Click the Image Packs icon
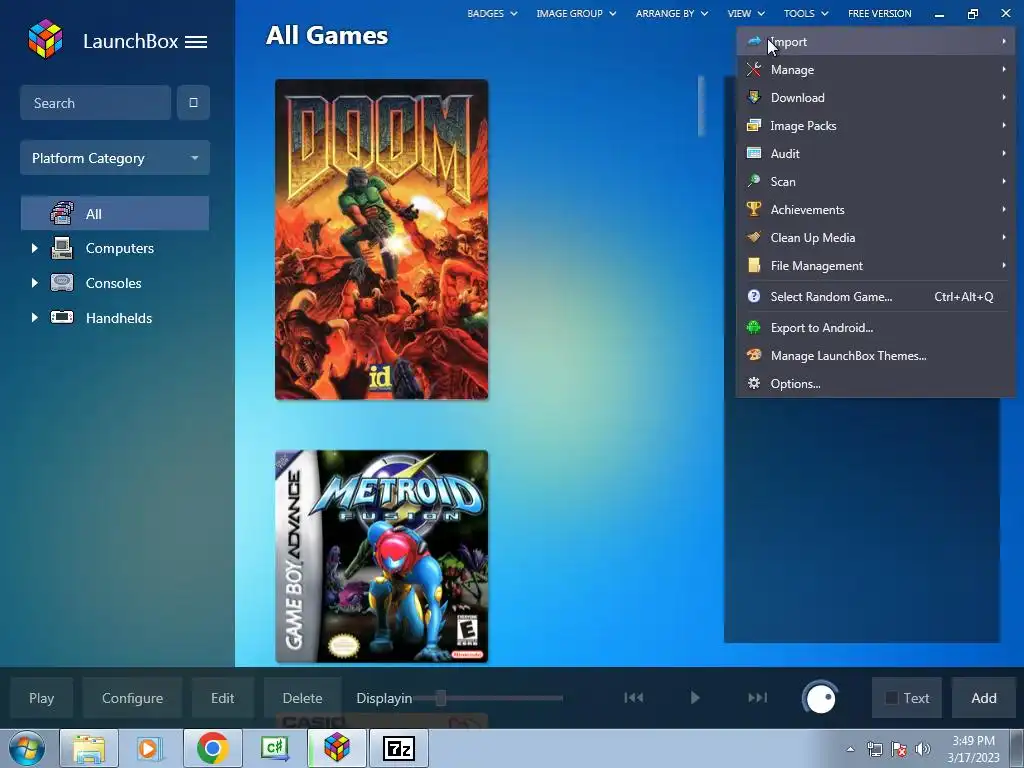The width and height of the screenshot is (1024, 768). (x=754, y=125)
